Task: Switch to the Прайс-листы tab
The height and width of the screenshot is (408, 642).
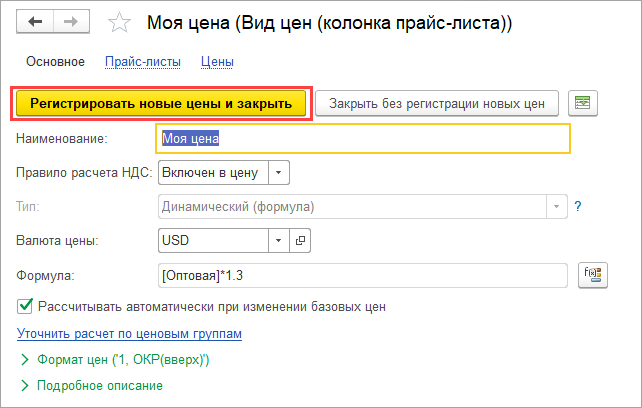Action: [x=143, y=62]
